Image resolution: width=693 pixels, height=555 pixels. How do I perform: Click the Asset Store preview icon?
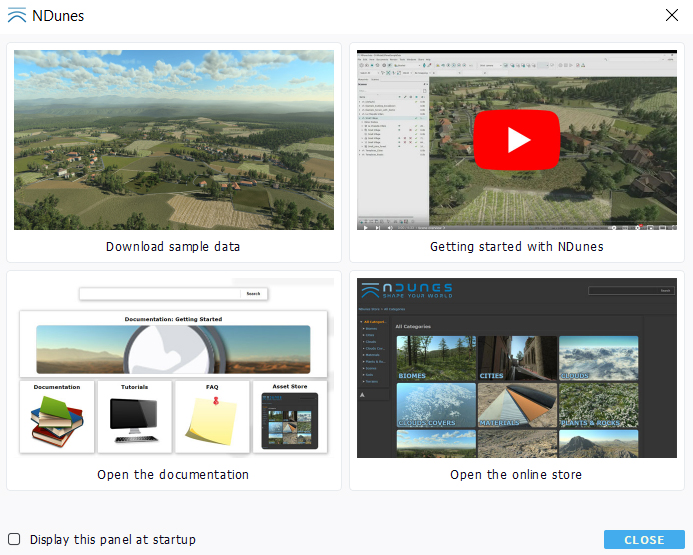click(290, 419)
